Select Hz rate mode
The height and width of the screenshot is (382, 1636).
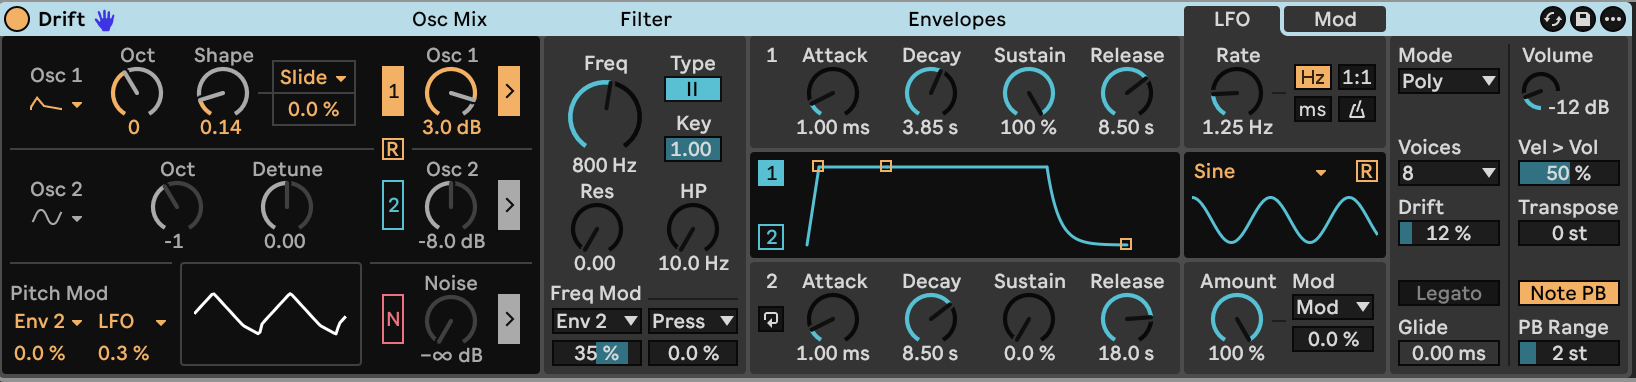(x=1312, y=77)
